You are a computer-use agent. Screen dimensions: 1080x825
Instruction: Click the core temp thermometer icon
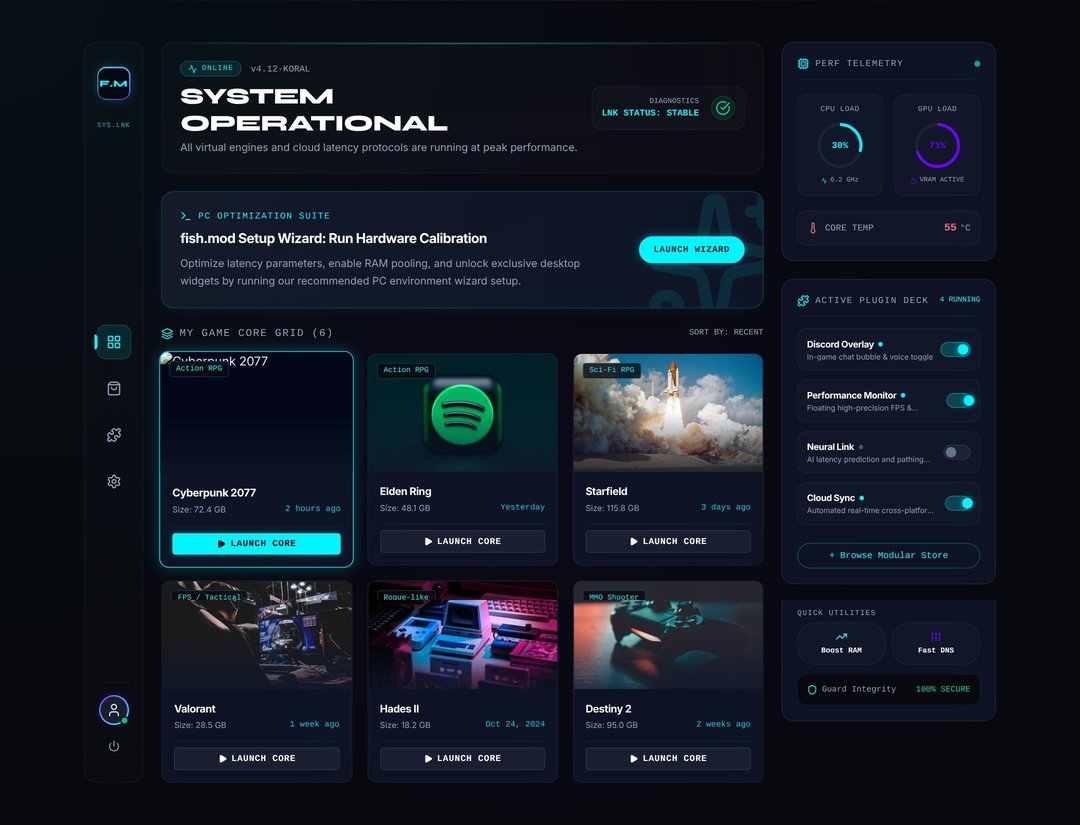[x=813, y=228]
